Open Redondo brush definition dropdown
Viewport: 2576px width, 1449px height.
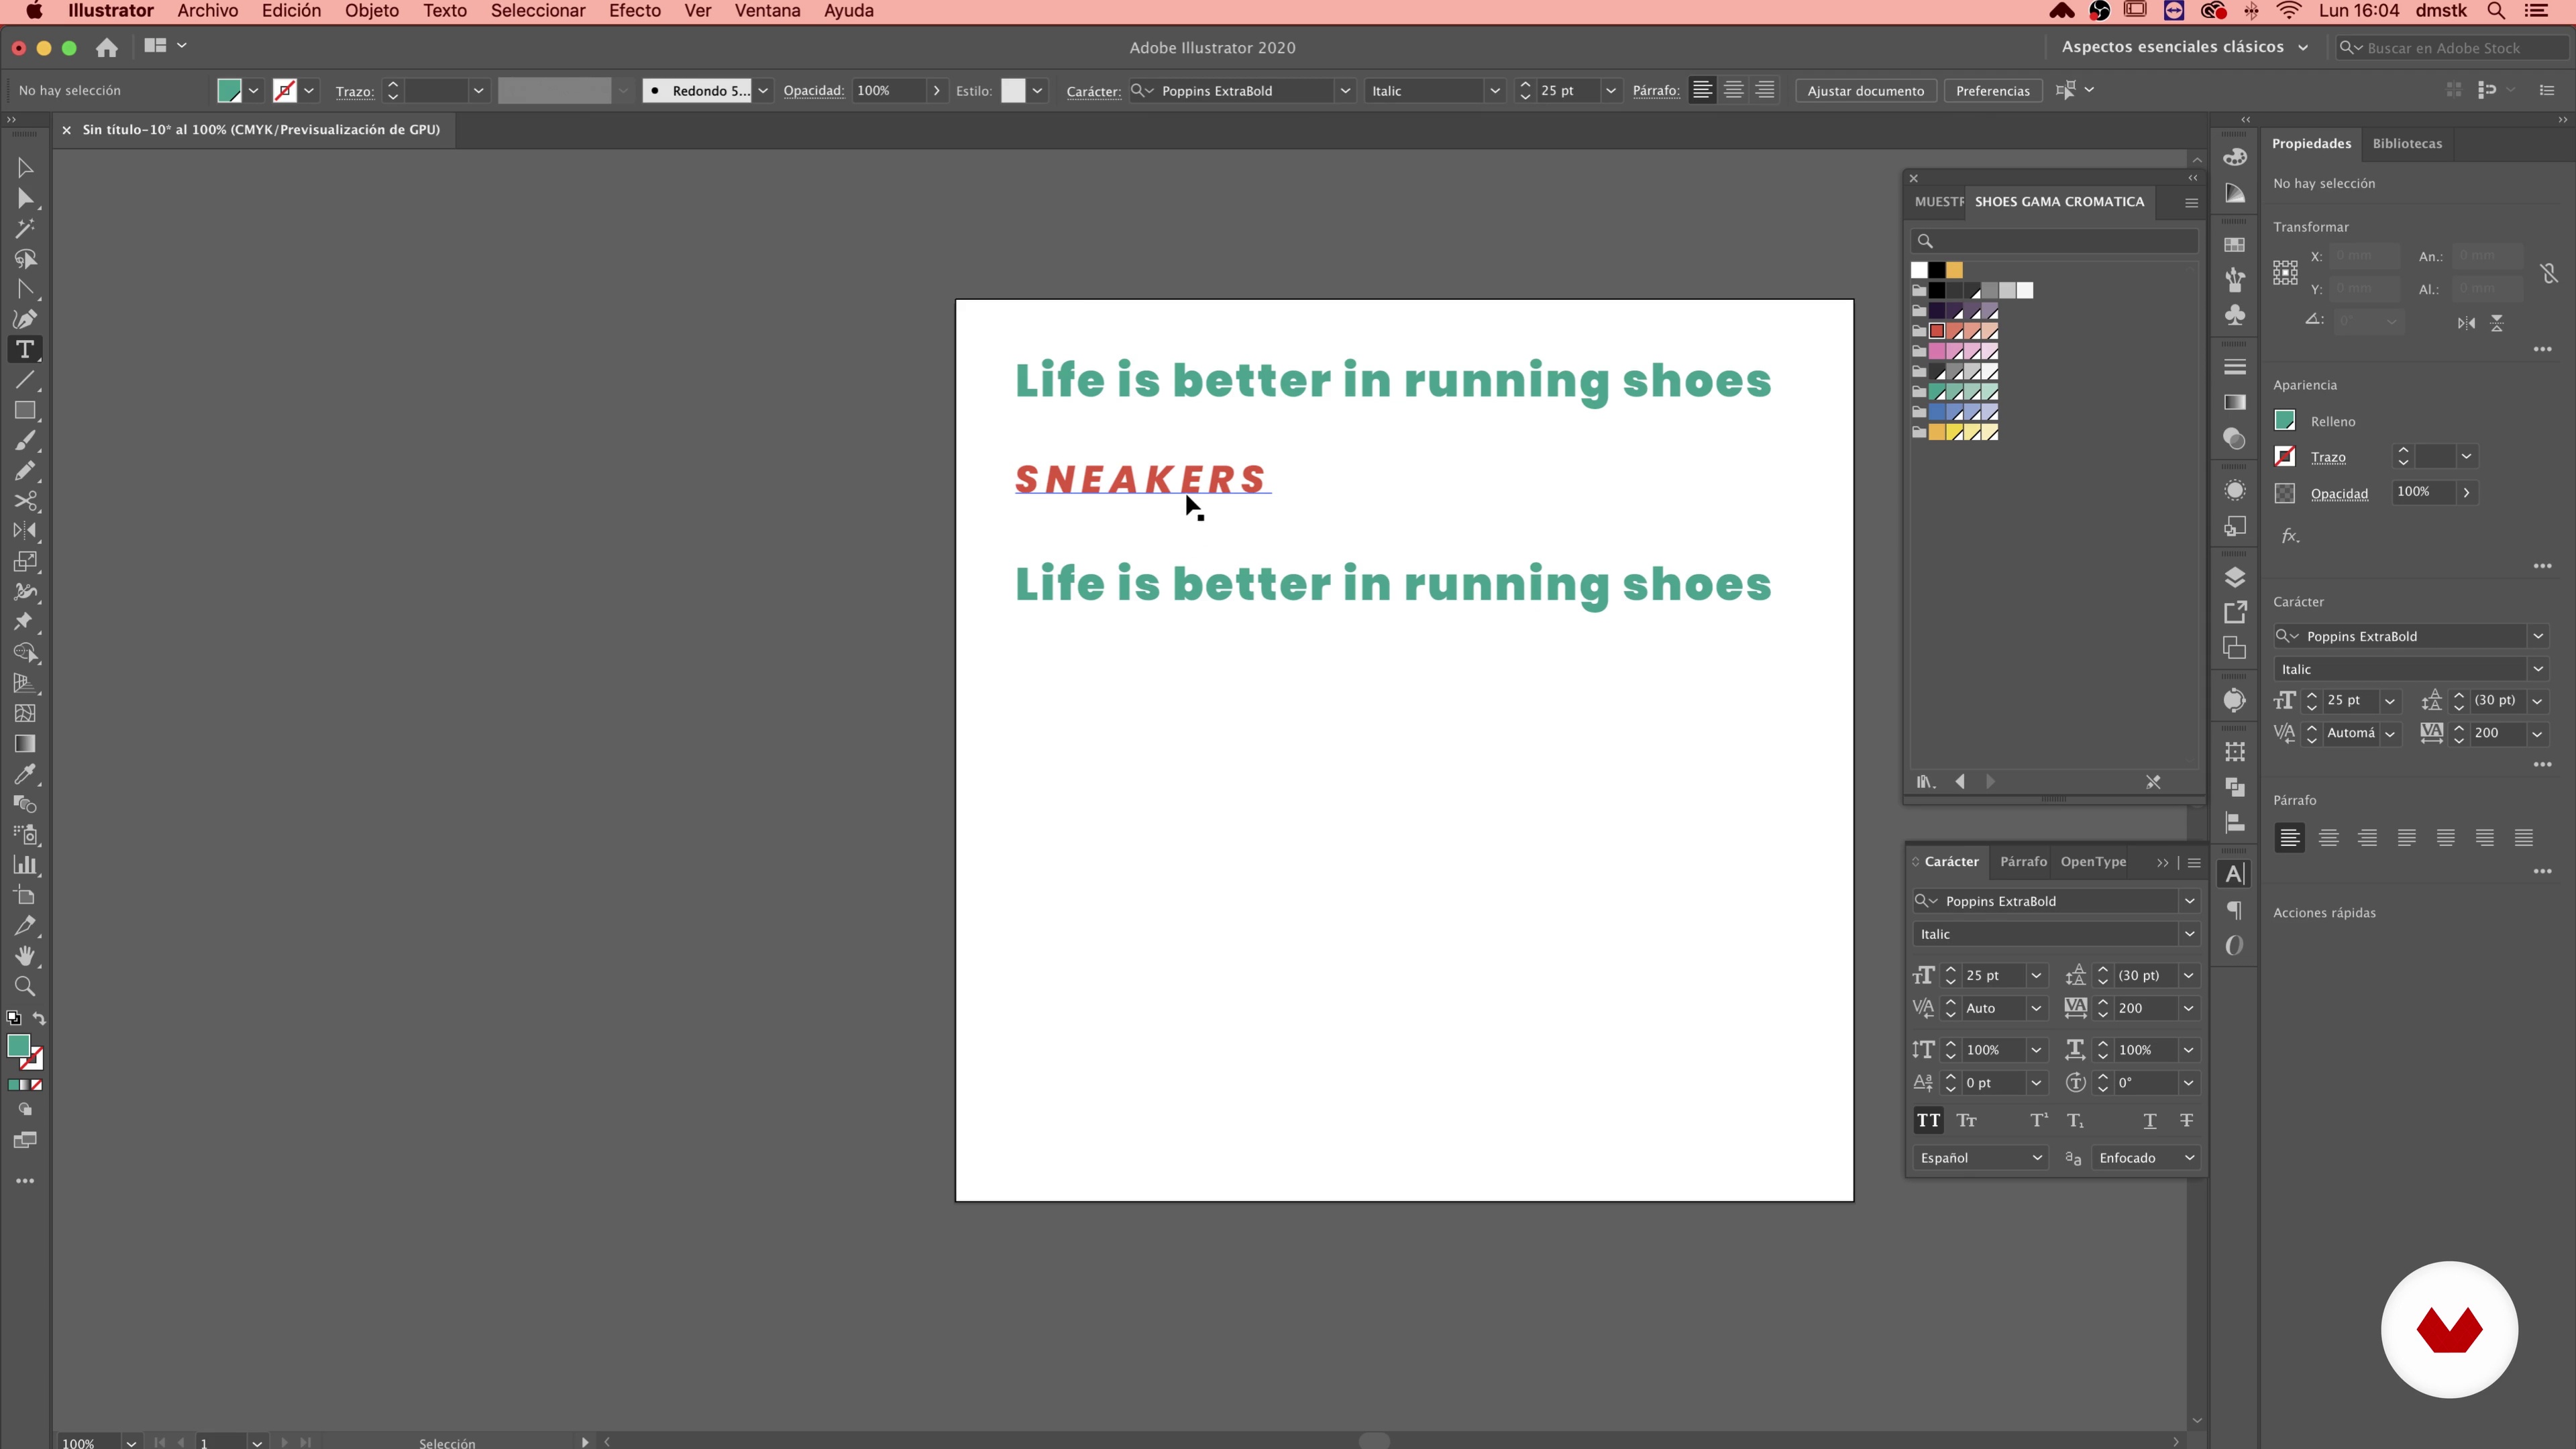pyautogui.click(x=763, y=91)
